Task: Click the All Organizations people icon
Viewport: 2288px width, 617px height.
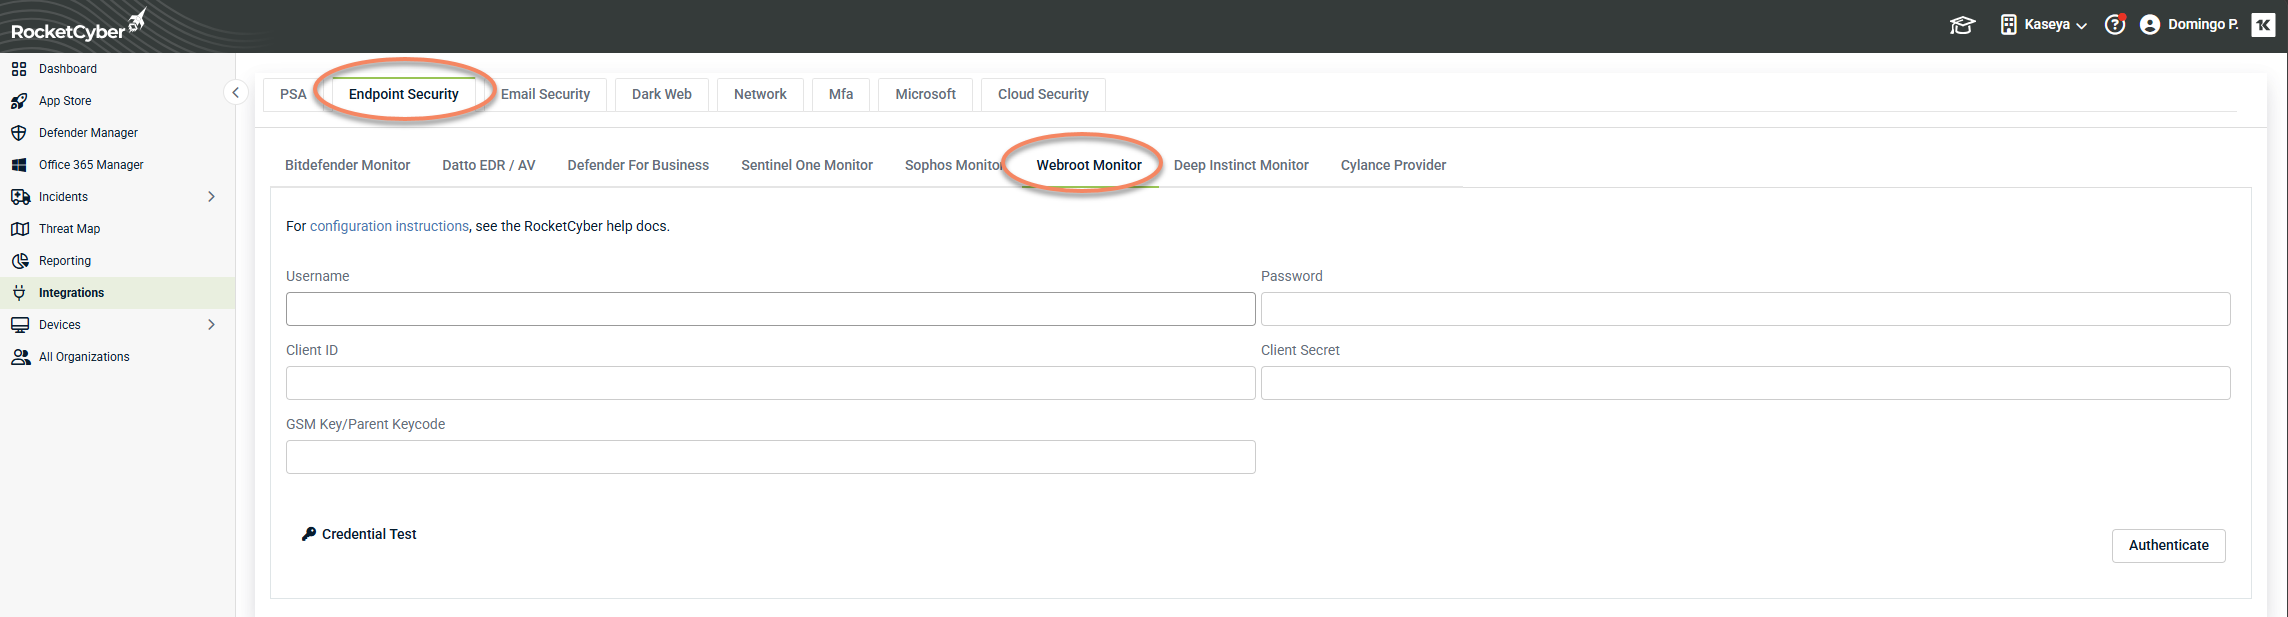Action: [20, 357]
